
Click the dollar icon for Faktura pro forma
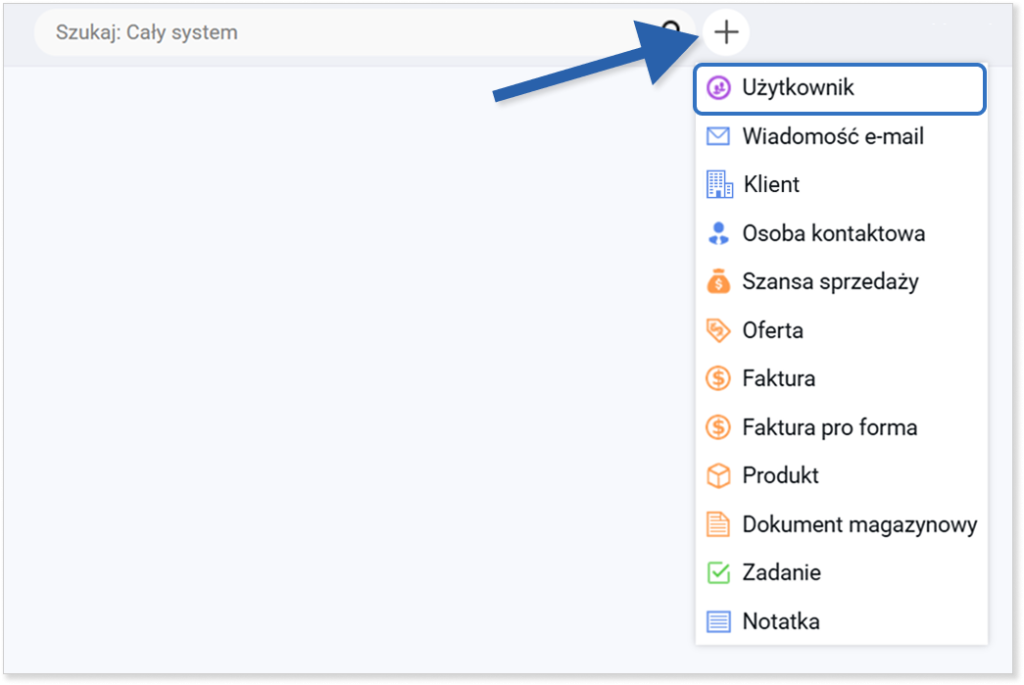tap(718, 427)
